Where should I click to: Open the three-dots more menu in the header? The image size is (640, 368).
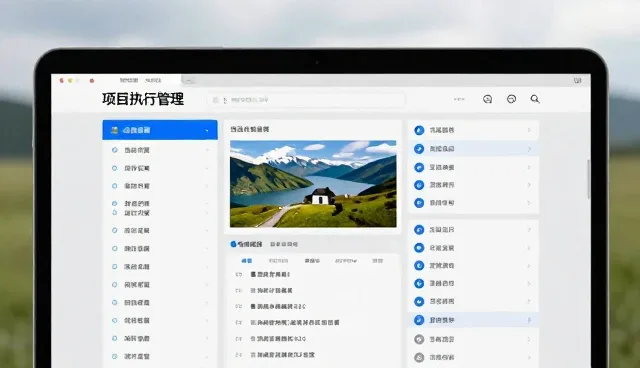(459, 99)
